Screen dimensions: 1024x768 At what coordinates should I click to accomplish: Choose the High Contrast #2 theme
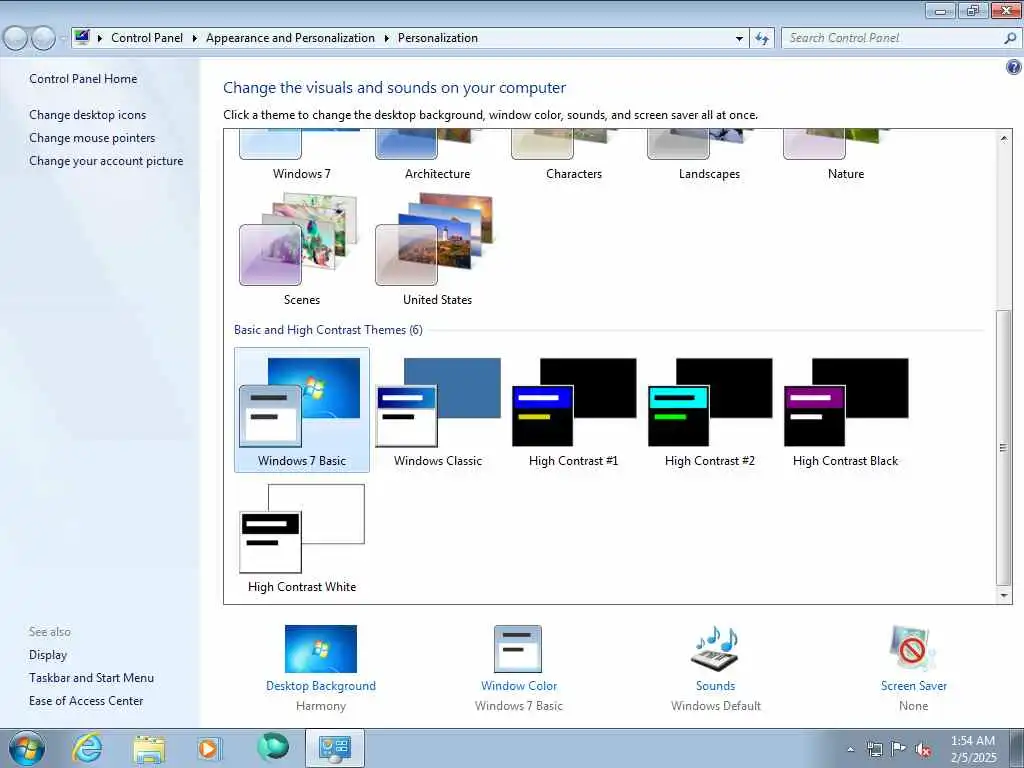(x=709, y=409)
